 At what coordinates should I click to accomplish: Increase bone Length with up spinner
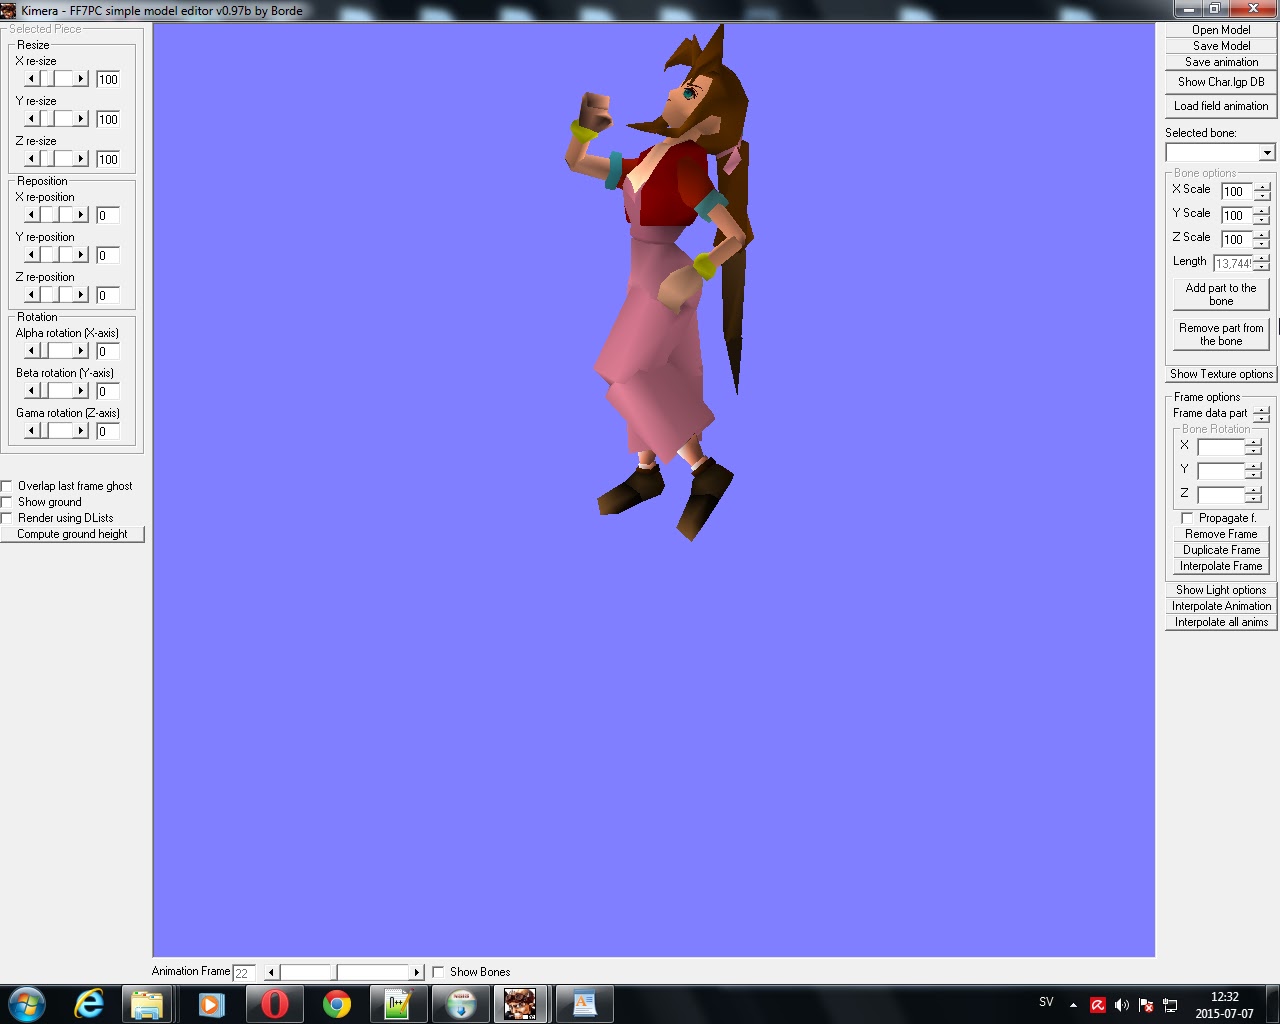(x=1262, y=259)
